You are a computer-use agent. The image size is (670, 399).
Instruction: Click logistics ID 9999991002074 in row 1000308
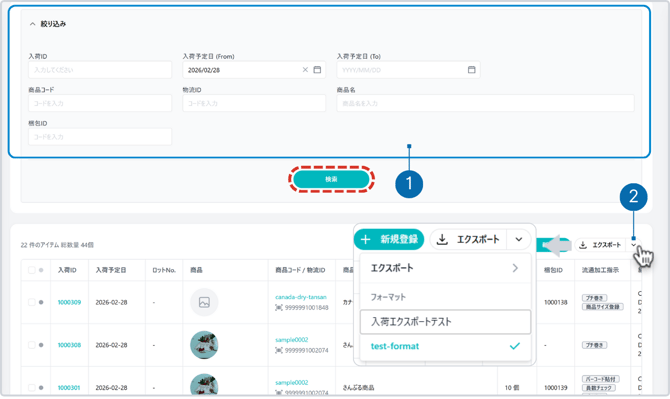point(306,350)
